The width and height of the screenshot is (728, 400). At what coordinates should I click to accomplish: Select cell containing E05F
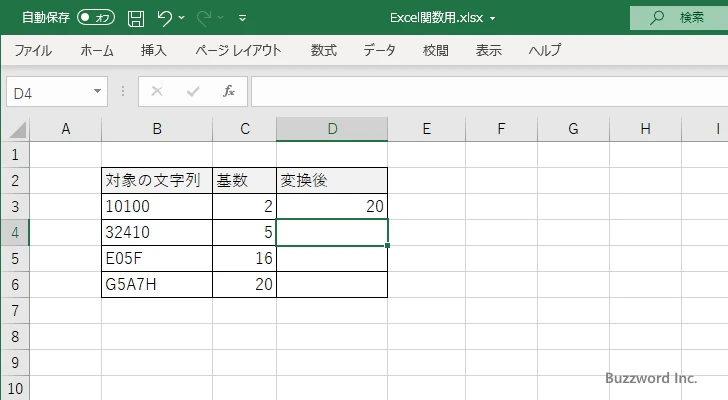(x=157, y=258)
